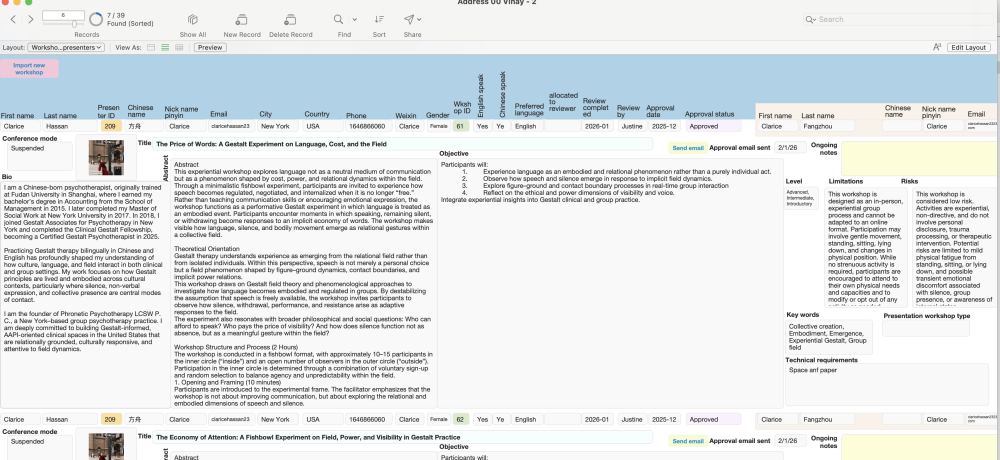Click the Find magnifier icon

339,19
